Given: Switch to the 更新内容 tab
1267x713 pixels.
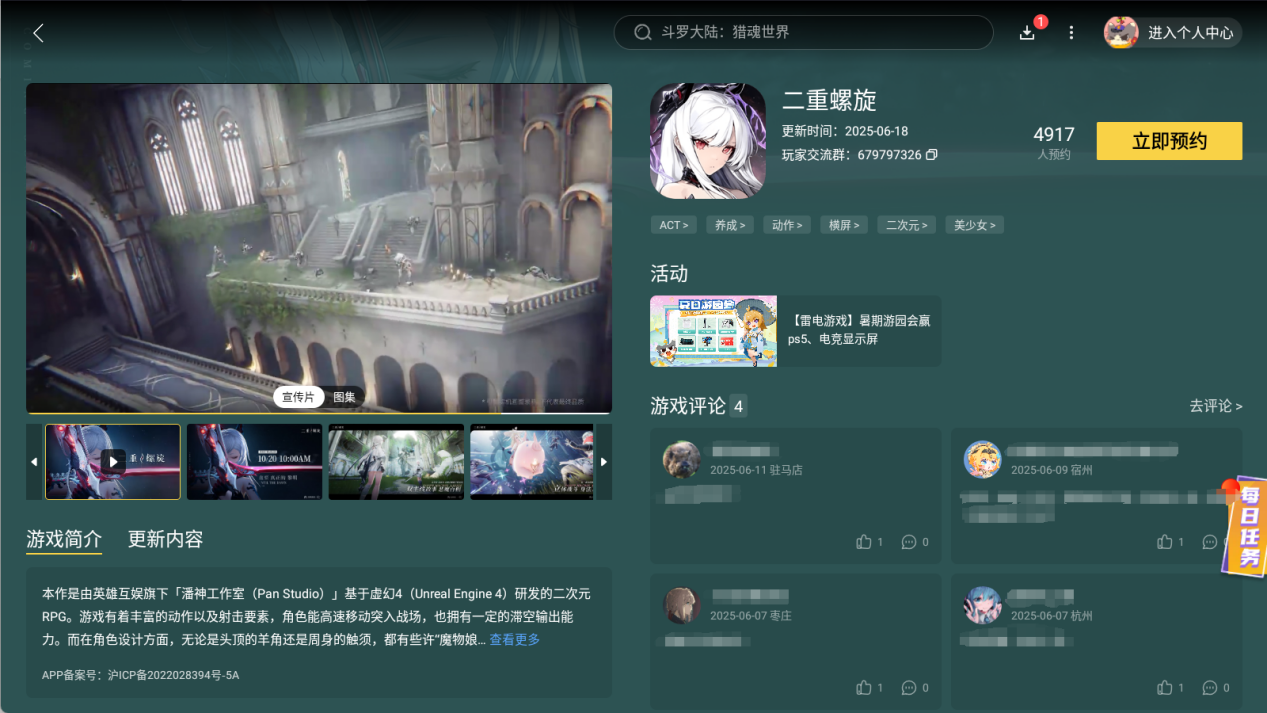Looking at the screenshot, I should [167, 538].
